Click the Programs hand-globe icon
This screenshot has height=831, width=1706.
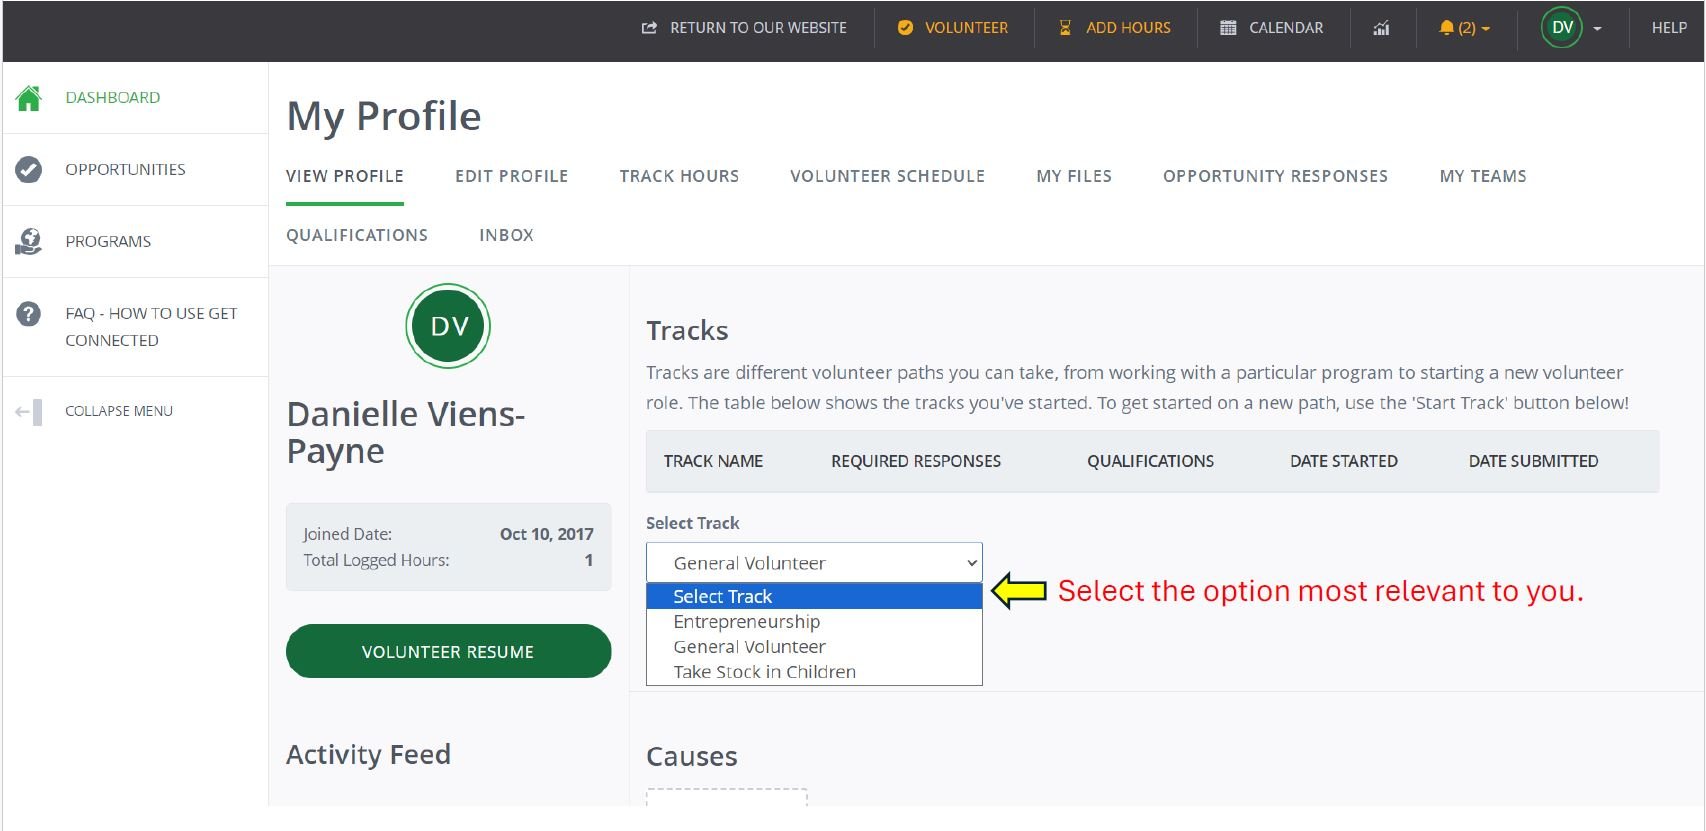(29, 242)
